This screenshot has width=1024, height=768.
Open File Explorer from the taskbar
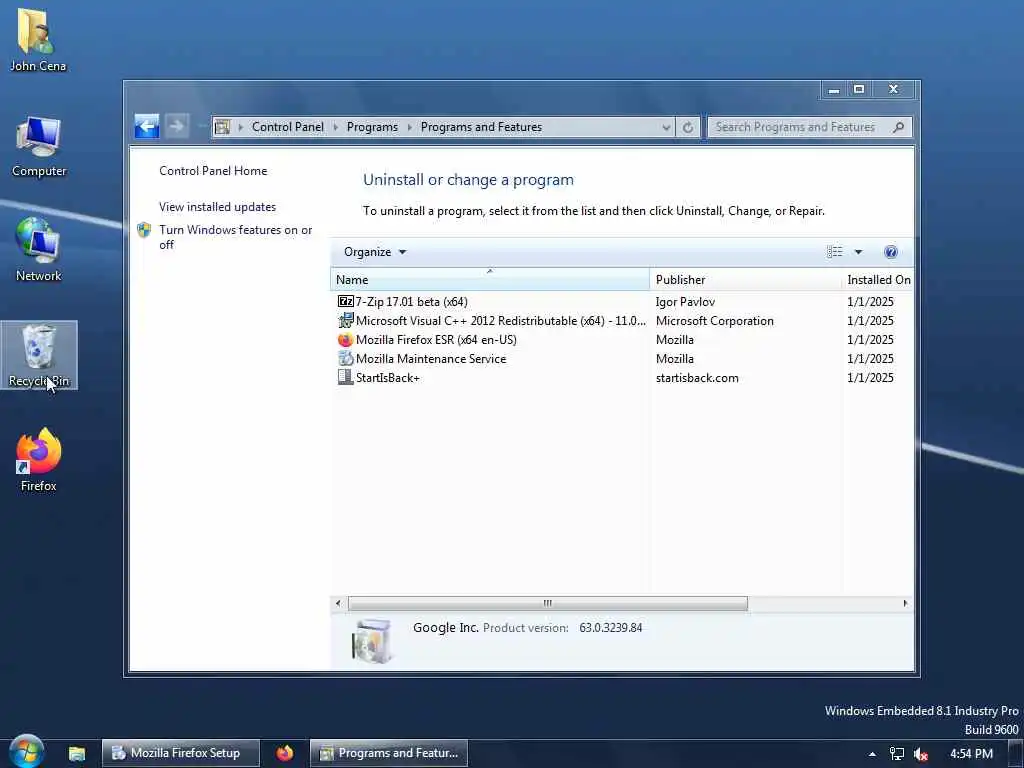(77, 753)
